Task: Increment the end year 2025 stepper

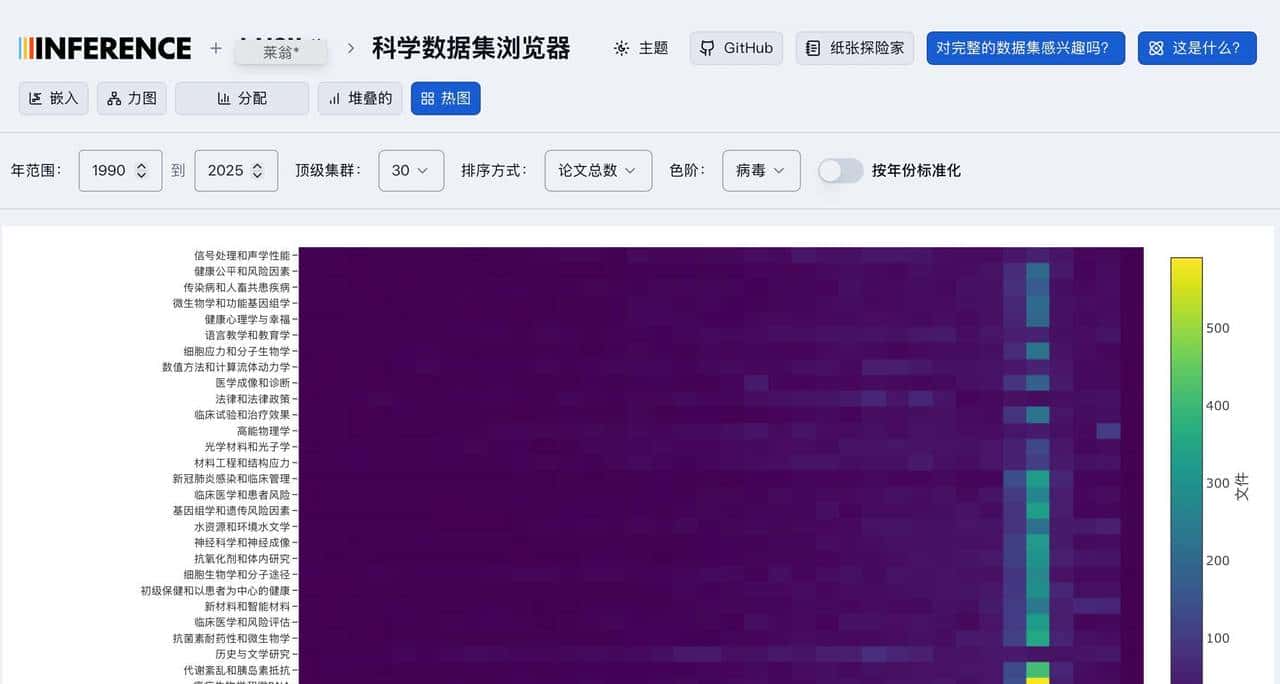Action: pyautogui.click(x=256, y=165)
